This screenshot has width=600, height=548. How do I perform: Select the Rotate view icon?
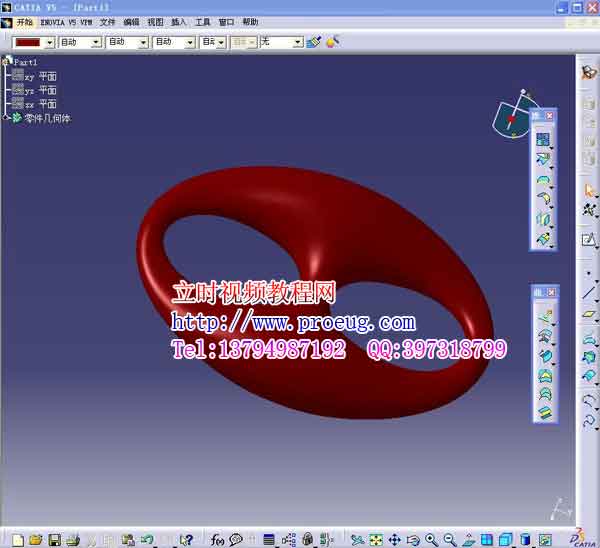click(413, 540)
